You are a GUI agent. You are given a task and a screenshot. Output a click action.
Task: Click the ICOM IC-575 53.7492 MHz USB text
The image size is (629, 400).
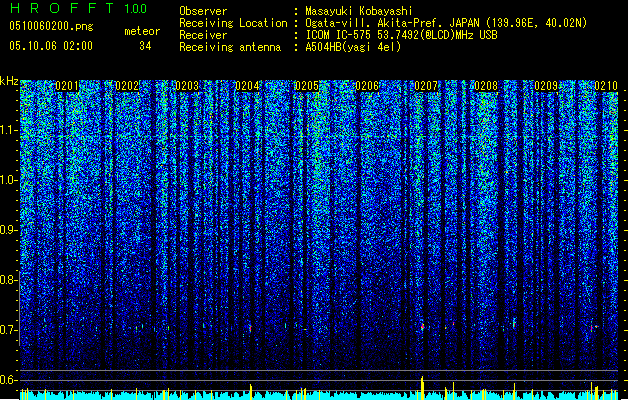point(401,35)
